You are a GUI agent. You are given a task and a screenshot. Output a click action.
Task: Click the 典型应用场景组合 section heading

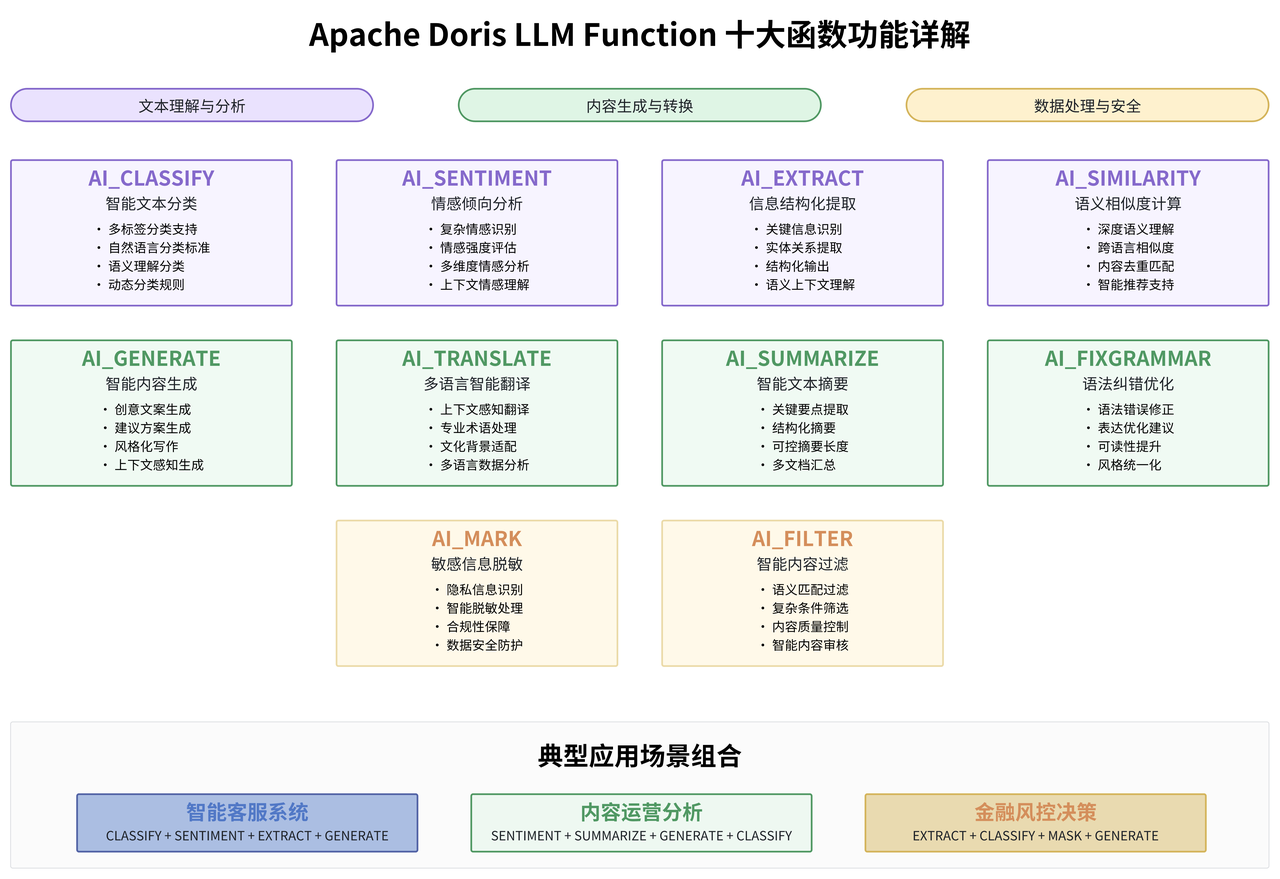tap(640, 757)
